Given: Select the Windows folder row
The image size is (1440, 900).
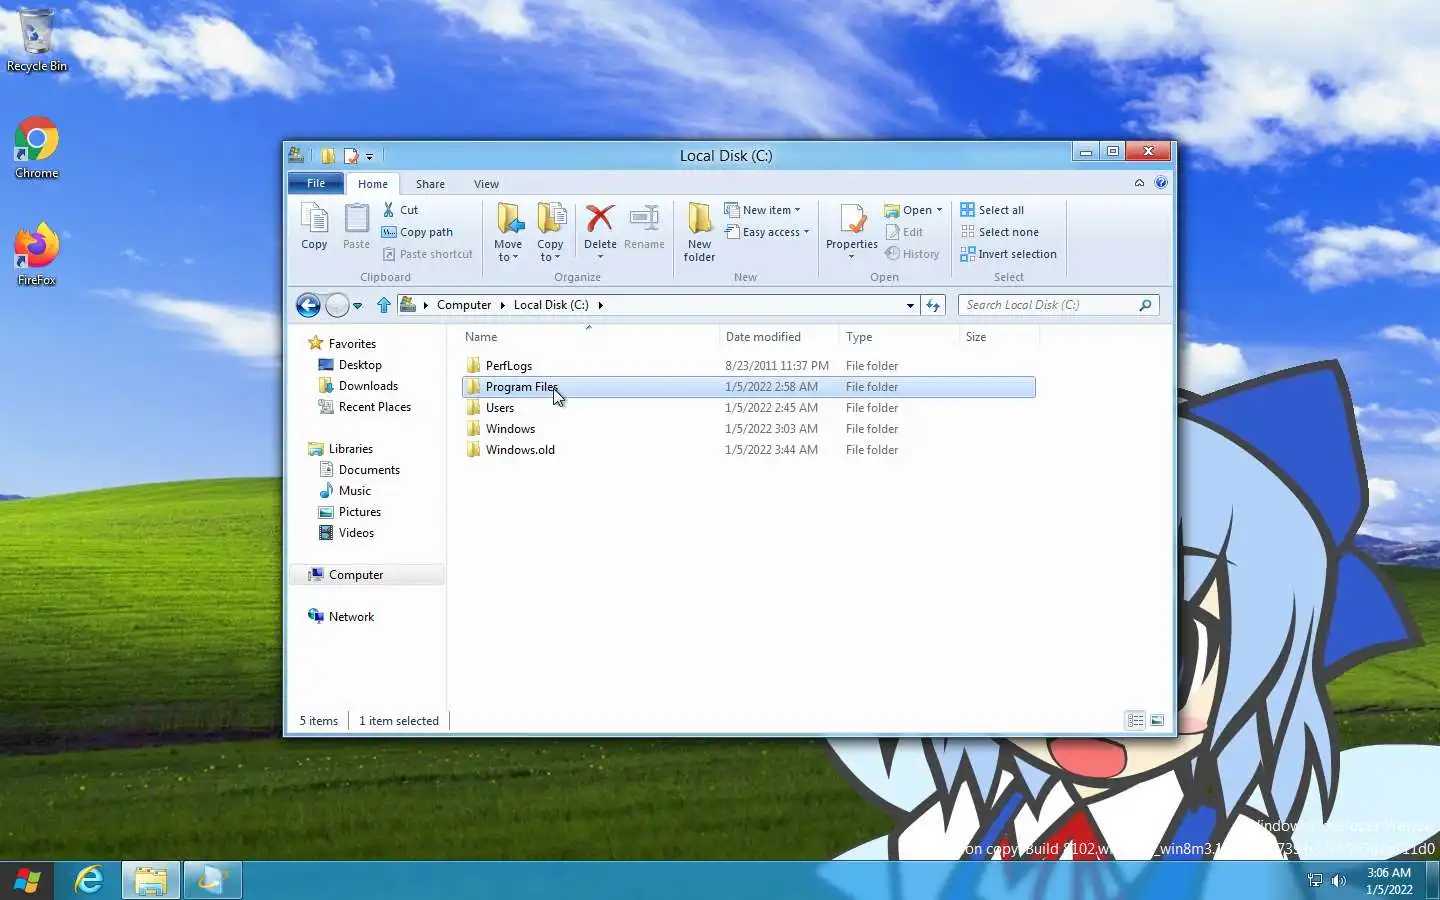Looking at the screenshot, I should pyautogui.click(x=748, y=429).
